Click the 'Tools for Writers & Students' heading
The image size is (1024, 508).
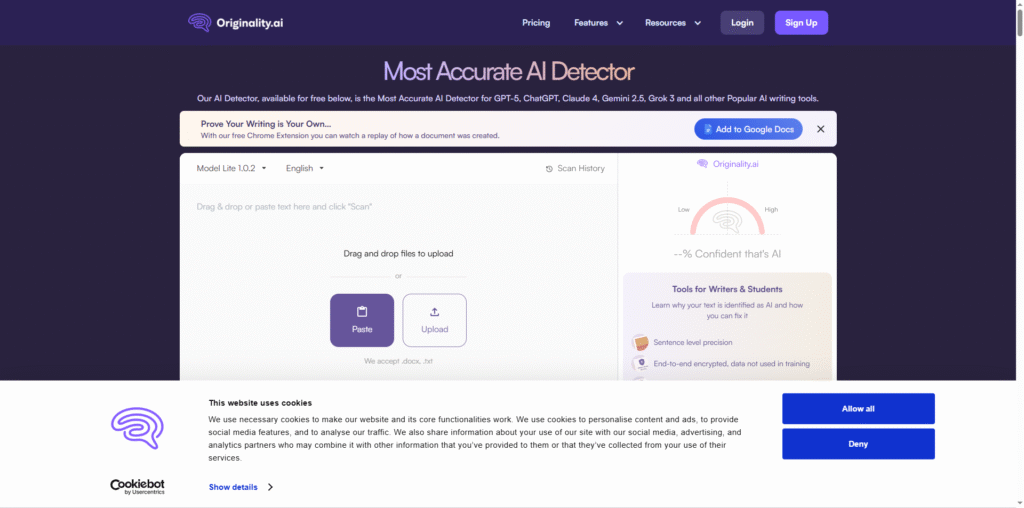[727, 289]
